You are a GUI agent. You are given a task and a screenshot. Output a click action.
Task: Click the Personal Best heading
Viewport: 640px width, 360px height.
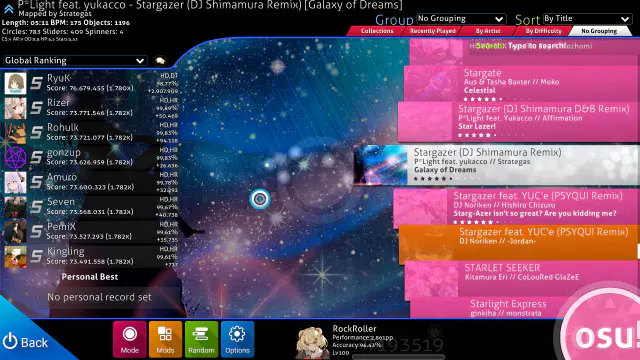(x=90, y=277)
